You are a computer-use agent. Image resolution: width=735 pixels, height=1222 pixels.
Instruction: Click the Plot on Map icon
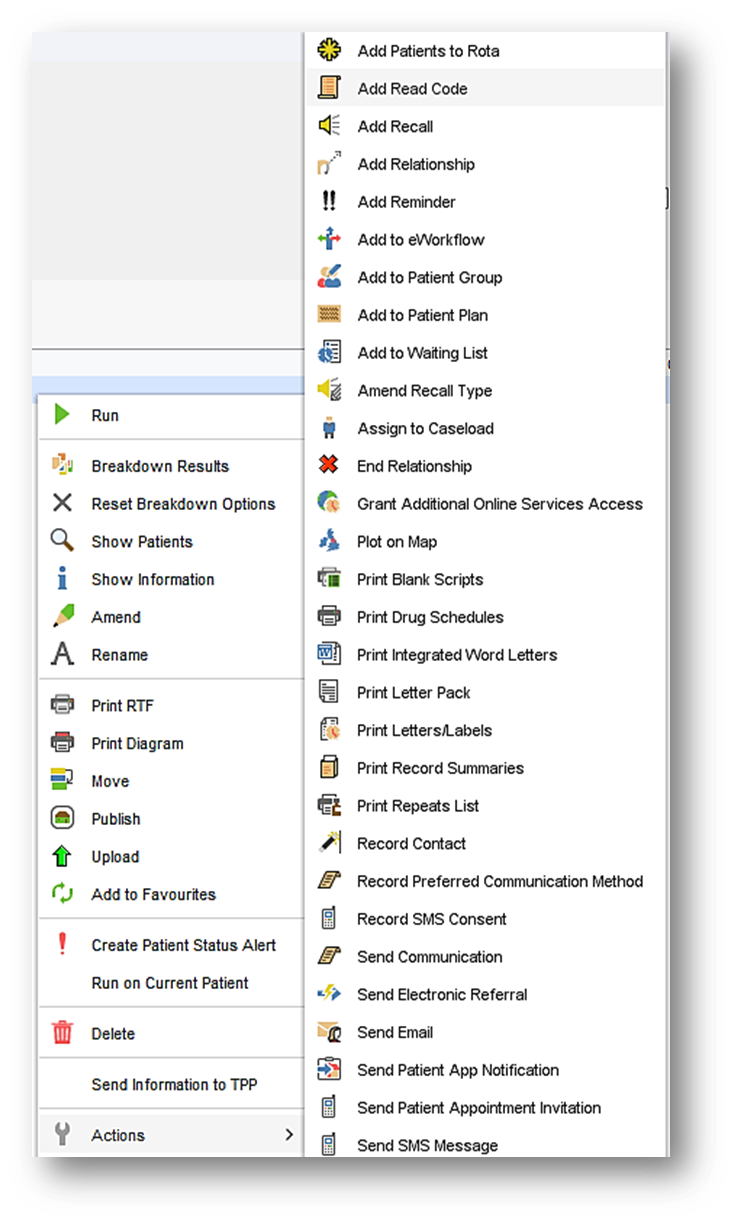(329, 541)
